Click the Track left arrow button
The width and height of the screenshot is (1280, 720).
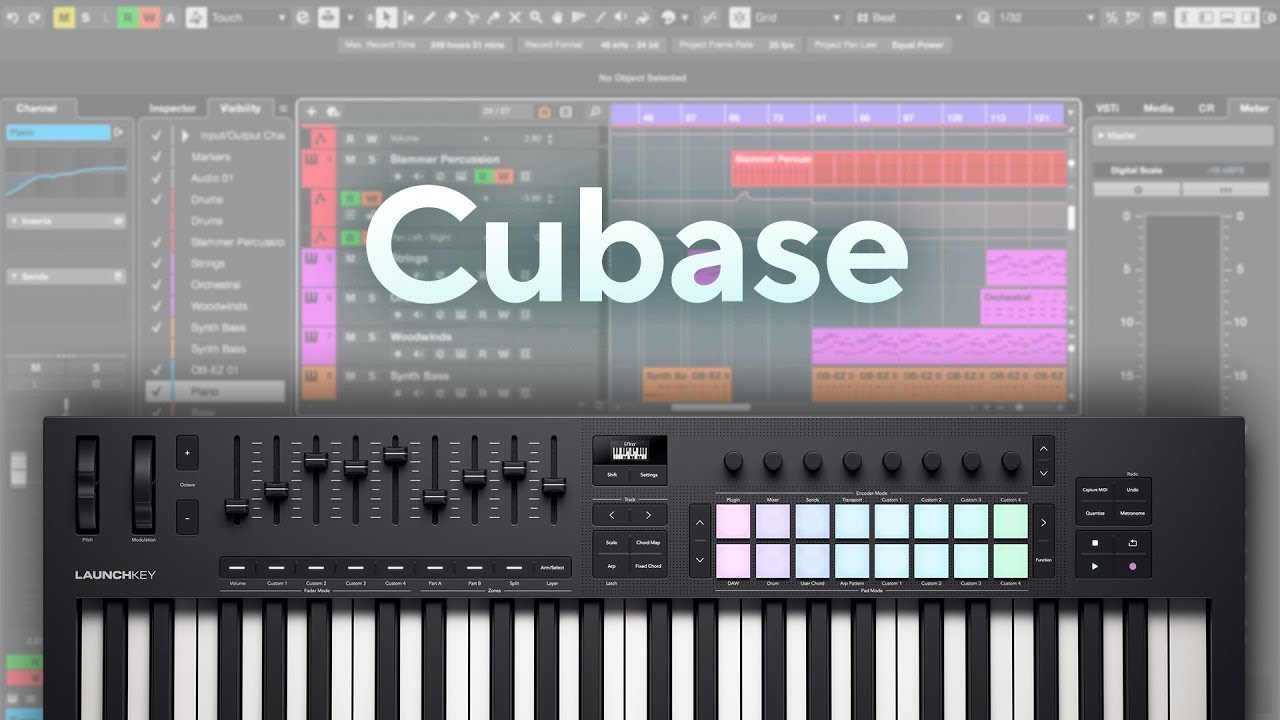611,515
